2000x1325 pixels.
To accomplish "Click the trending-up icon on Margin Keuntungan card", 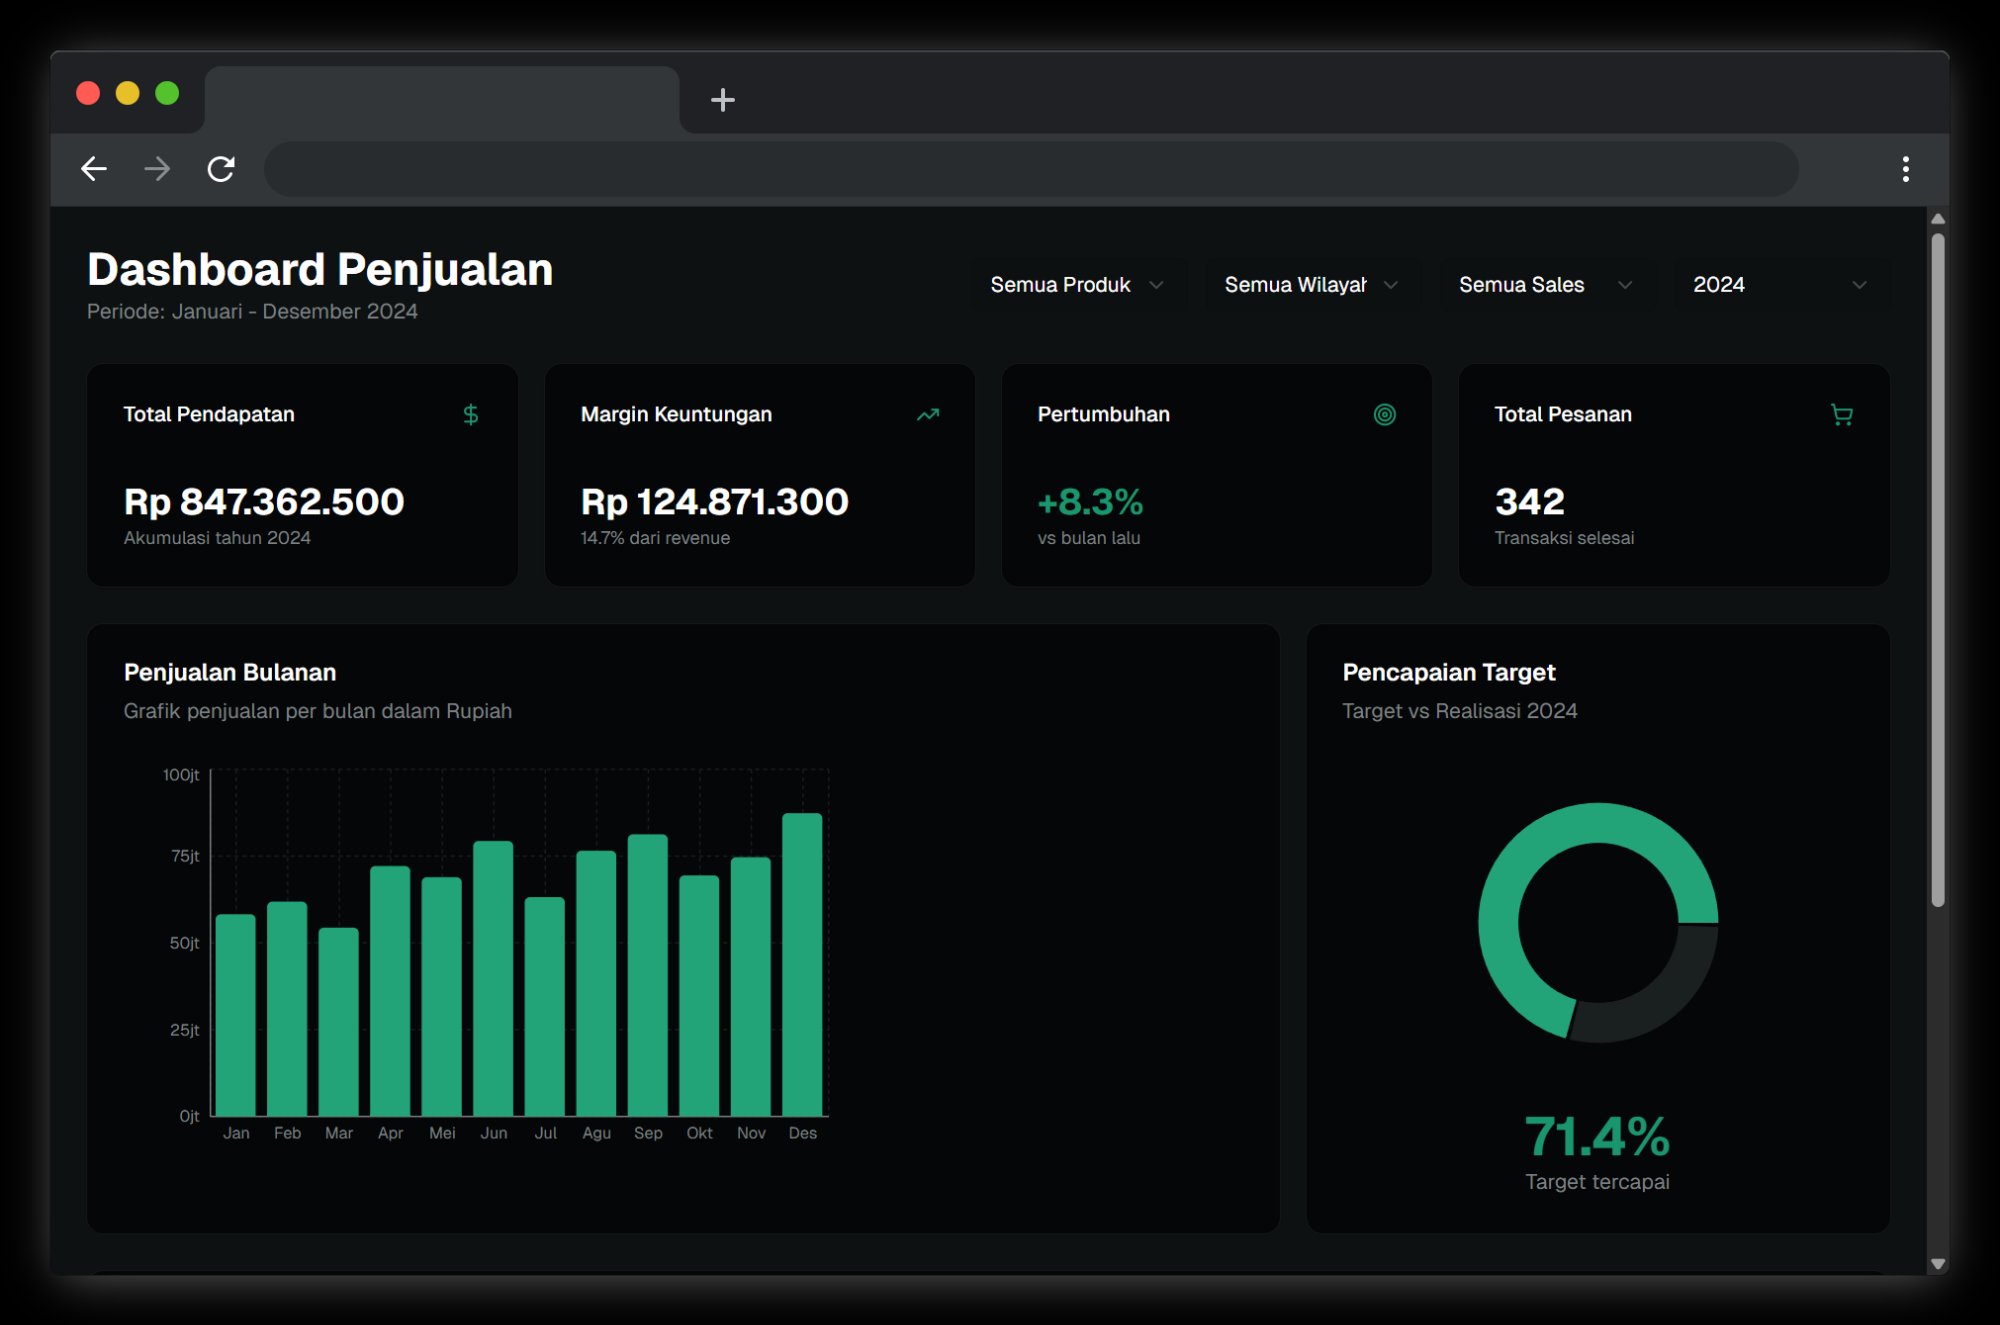I will click(928, 414).
